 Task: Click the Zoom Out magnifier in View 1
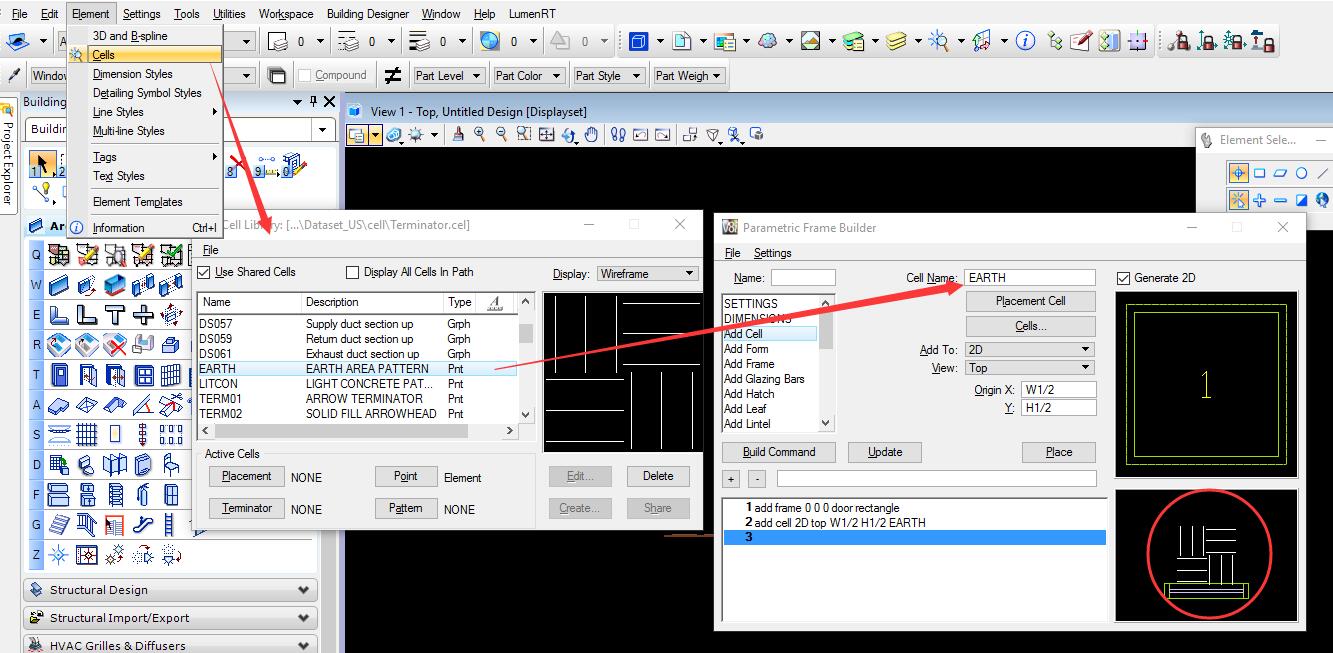(502, 135)
